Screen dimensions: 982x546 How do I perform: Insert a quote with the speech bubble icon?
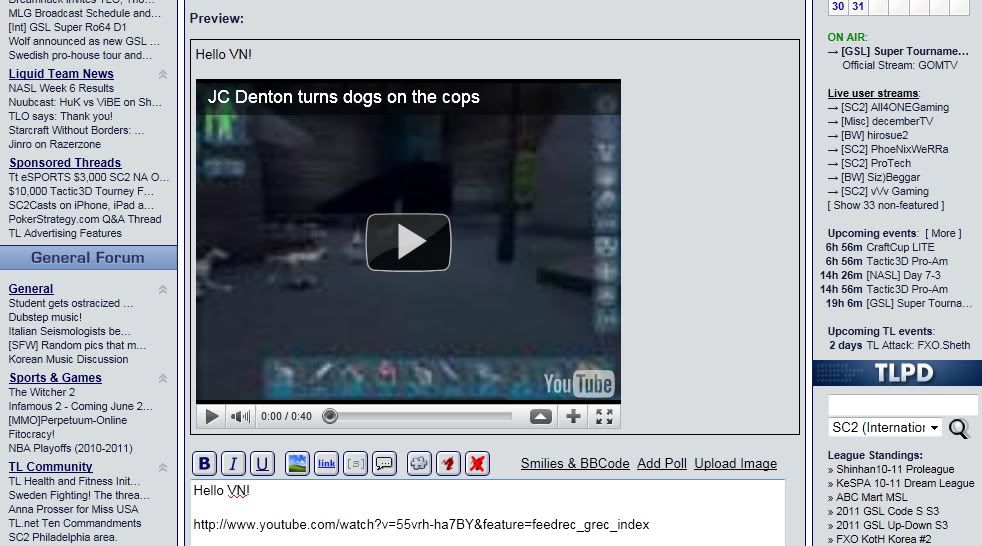(384, 464)
